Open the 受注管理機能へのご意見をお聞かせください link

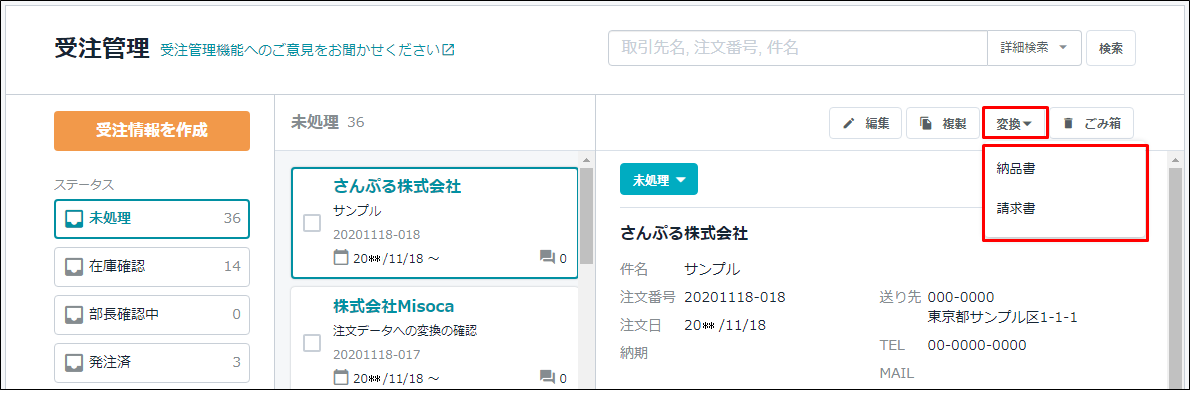307,50
